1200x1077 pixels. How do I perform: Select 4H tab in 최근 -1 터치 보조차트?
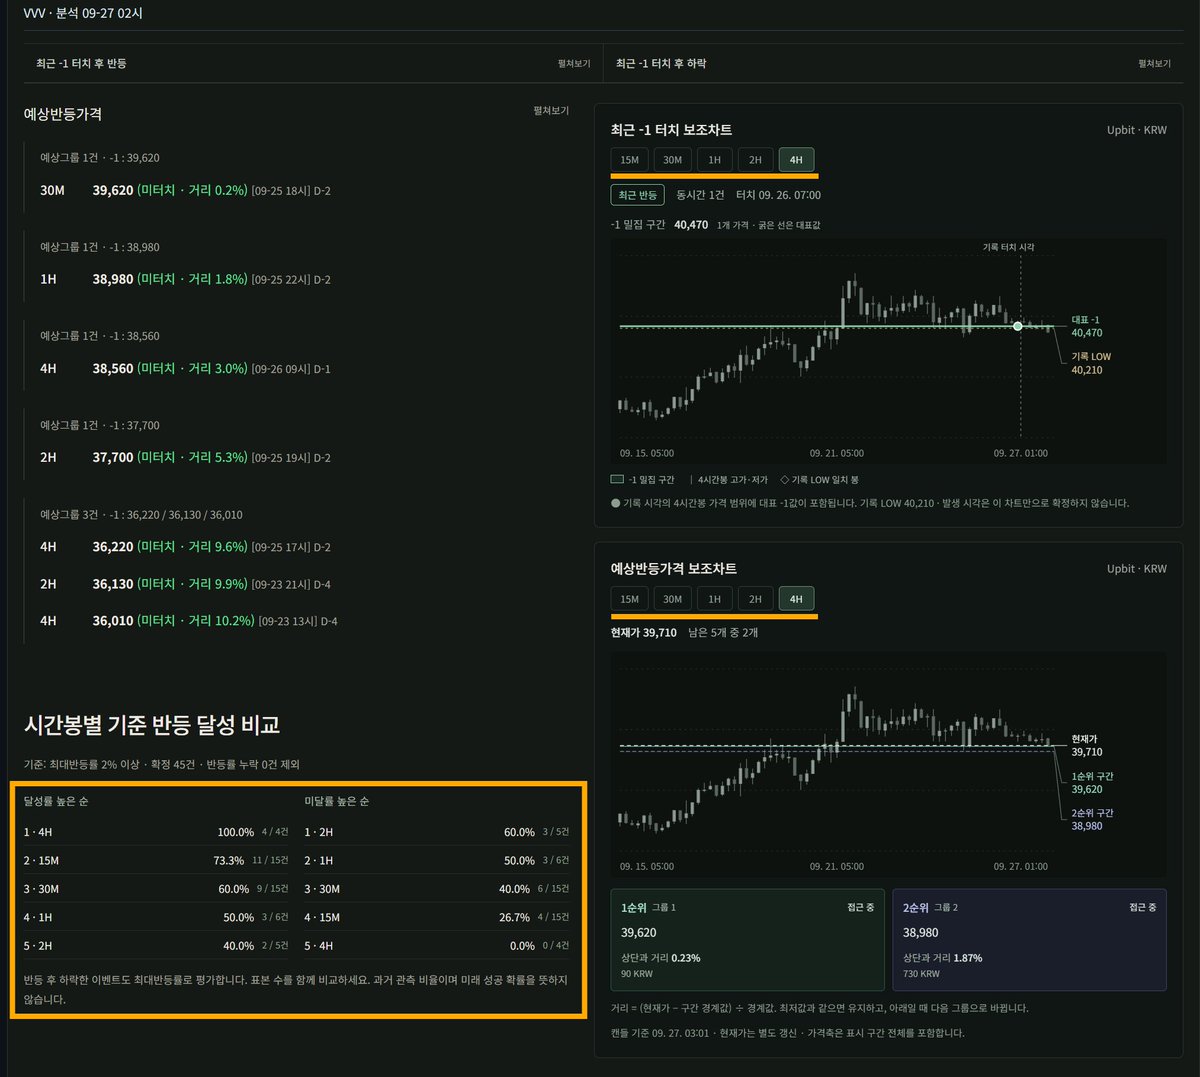pyautogui.click(x=796, y=160)
